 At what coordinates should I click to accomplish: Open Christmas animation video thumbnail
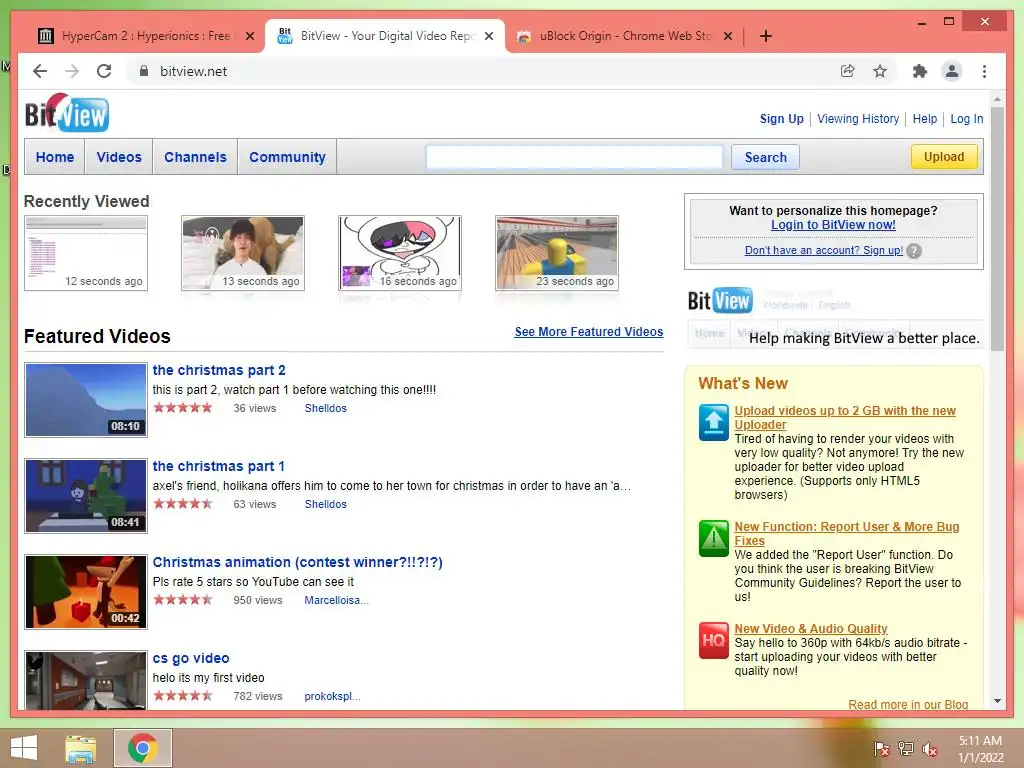[x=86, y=592]
